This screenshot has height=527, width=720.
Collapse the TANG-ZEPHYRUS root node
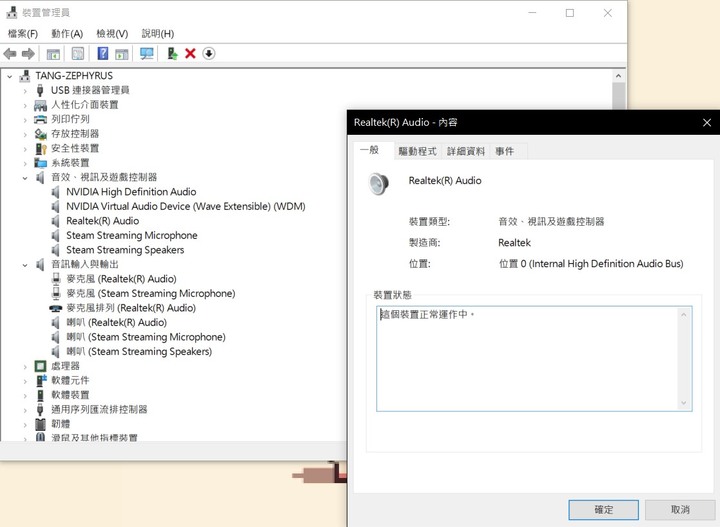point(10,76)
